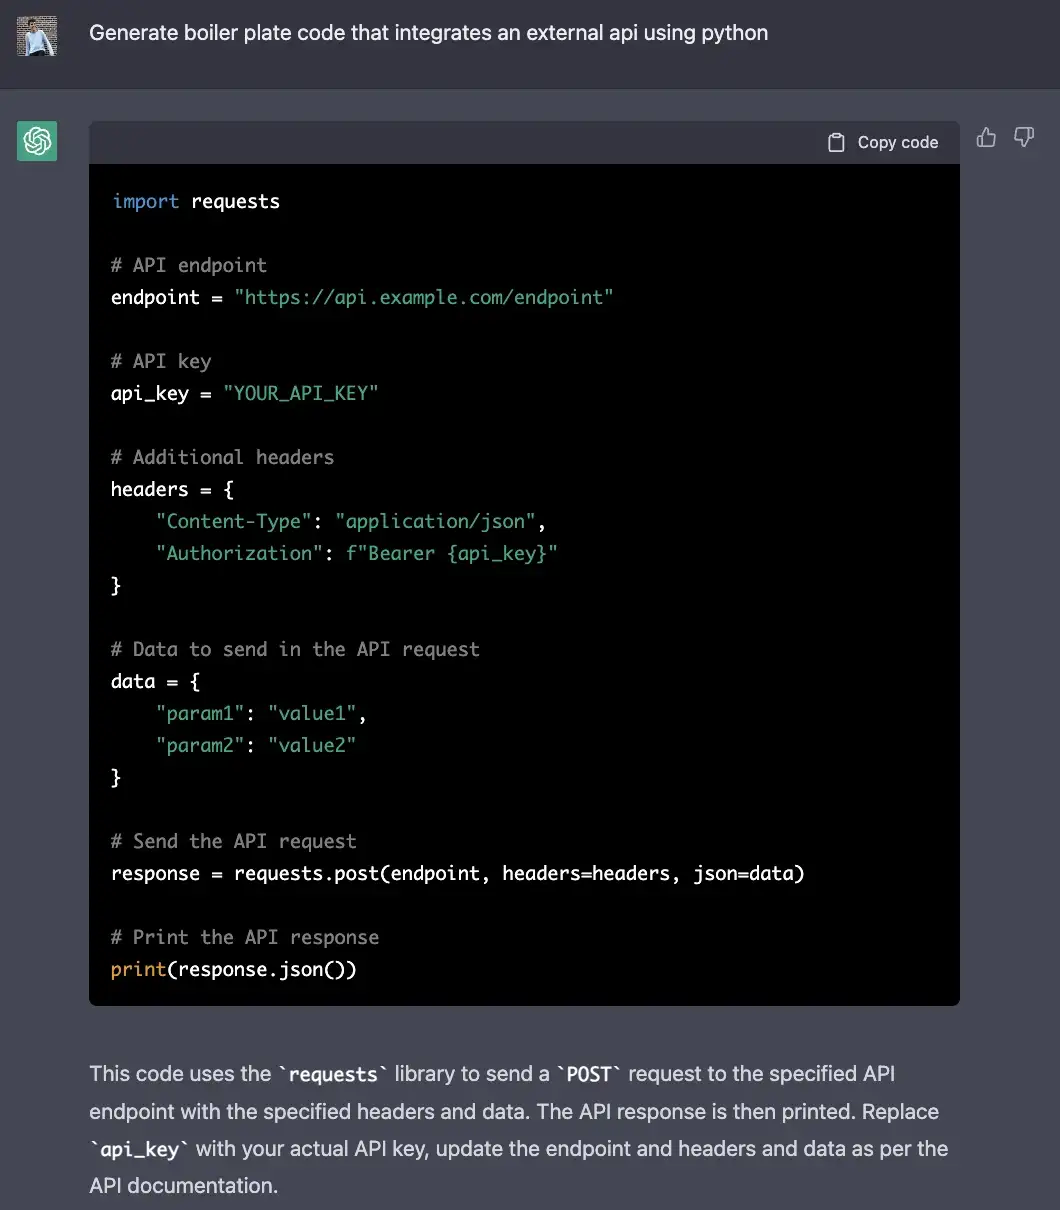Click the inline requests library mention
The image size is (1060, 1210).
point(333,1073)
